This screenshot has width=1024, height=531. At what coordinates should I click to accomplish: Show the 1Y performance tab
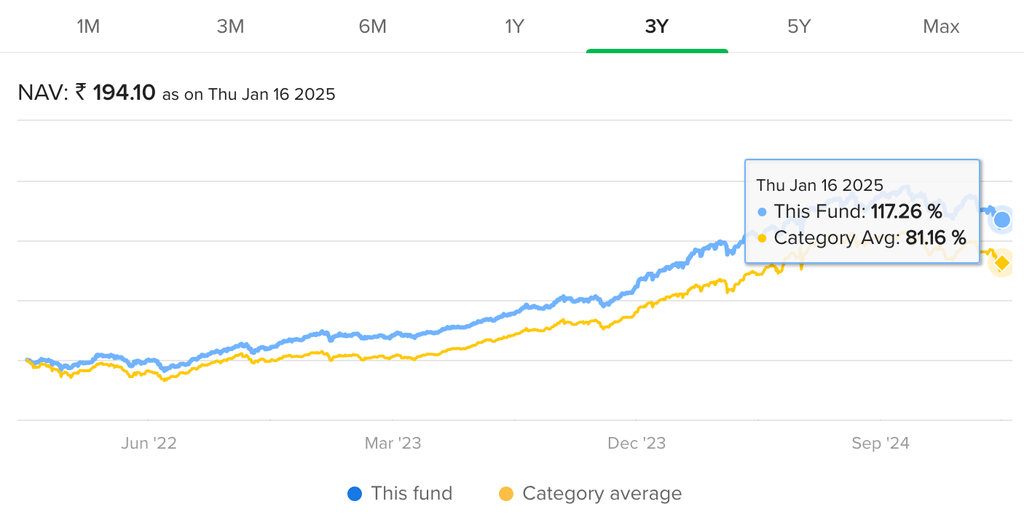click(514, 27)
